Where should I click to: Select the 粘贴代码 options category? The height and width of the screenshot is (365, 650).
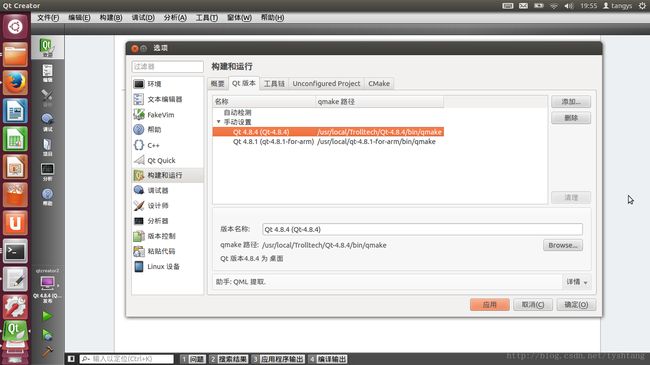167,251
